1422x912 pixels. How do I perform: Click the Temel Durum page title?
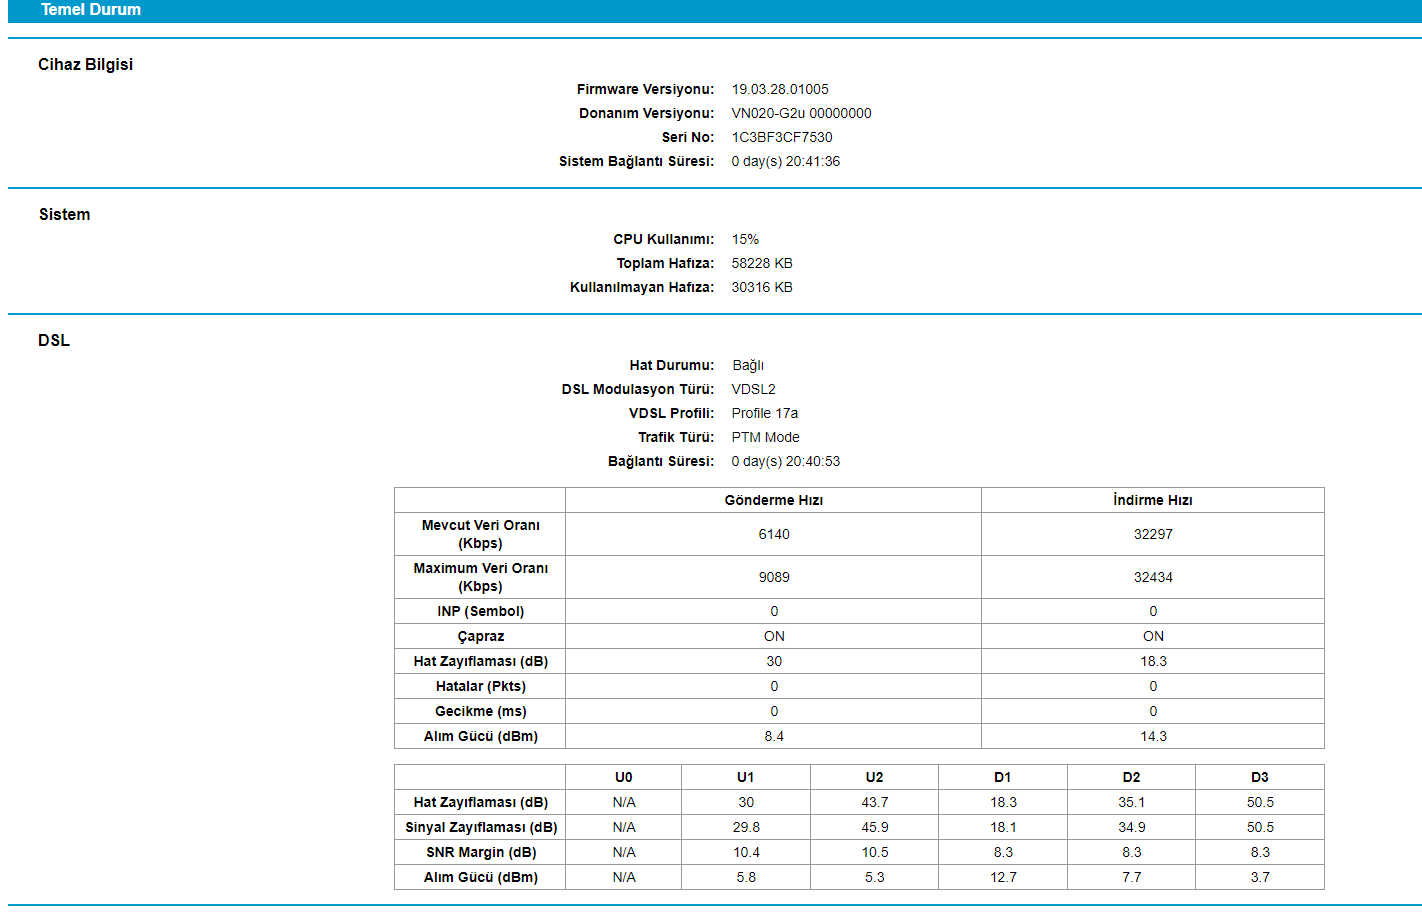[x=91, y=10]
